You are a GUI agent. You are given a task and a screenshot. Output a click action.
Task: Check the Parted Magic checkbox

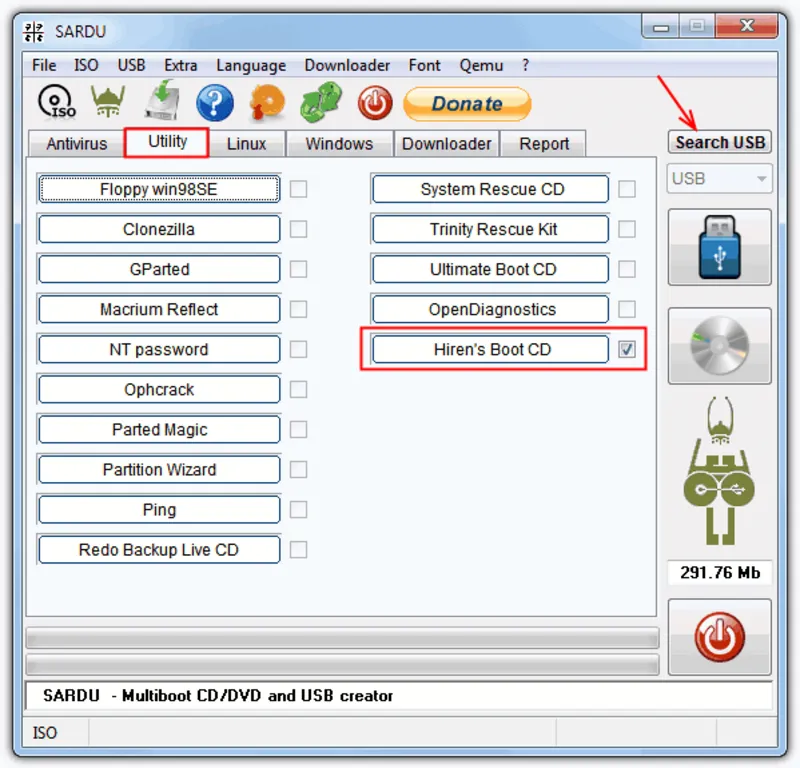pos(298,430)
